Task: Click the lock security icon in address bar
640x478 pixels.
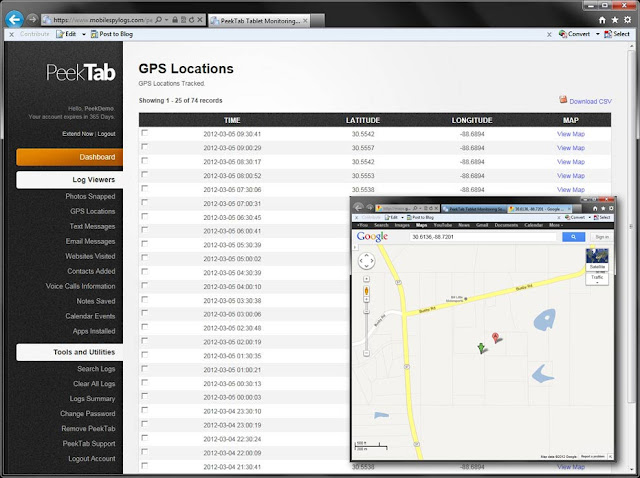Action: (175, 20)
